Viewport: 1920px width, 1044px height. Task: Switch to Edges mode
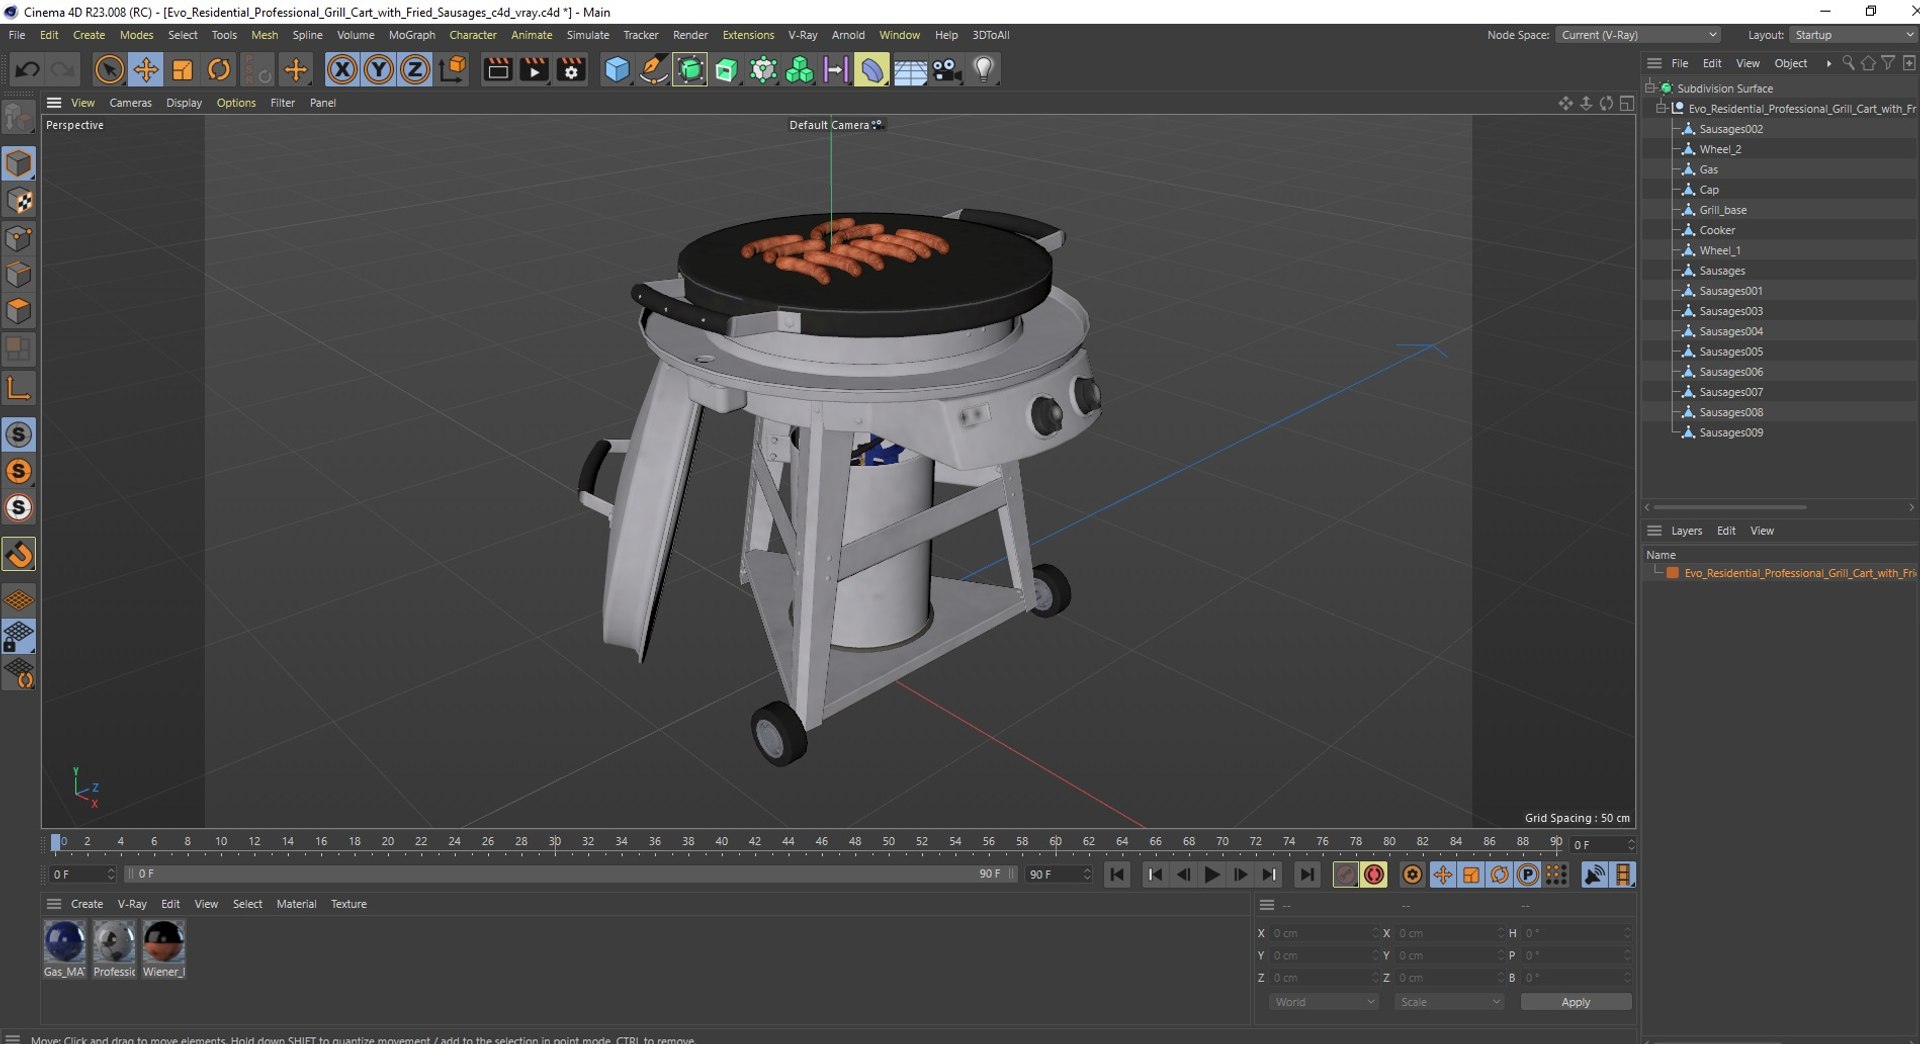click(19, 274)
